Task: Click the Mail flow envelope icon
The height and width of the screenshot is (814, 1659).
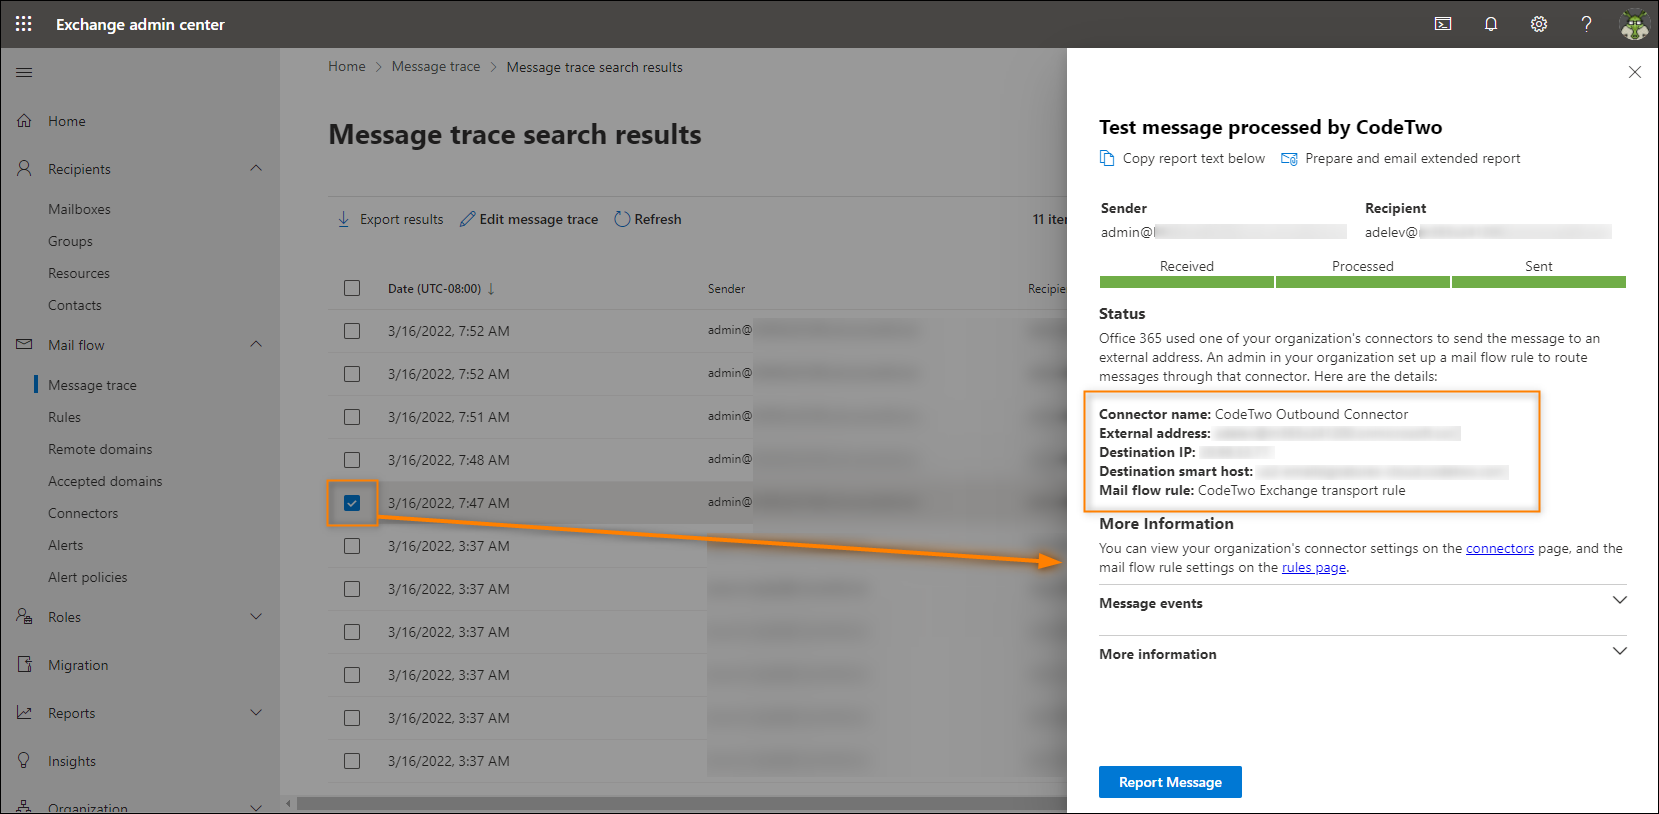Action: (24, 345)
